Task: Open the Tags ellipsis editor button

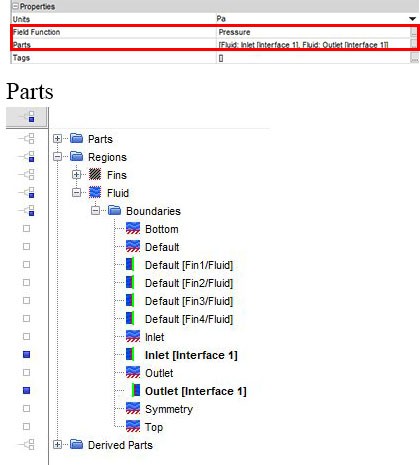Action: pos(414,58)
